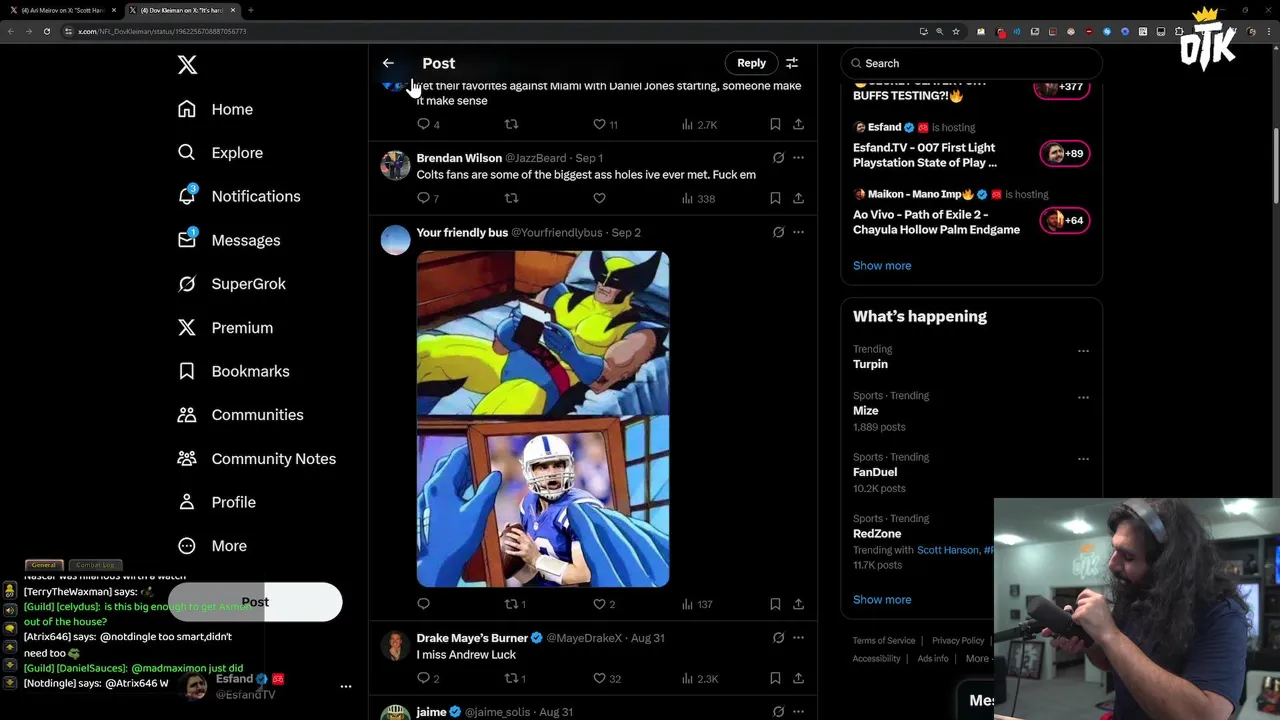Click the Bookmarks sidebar icon
Screen dimensions: 1280x720
pos(187,371)
